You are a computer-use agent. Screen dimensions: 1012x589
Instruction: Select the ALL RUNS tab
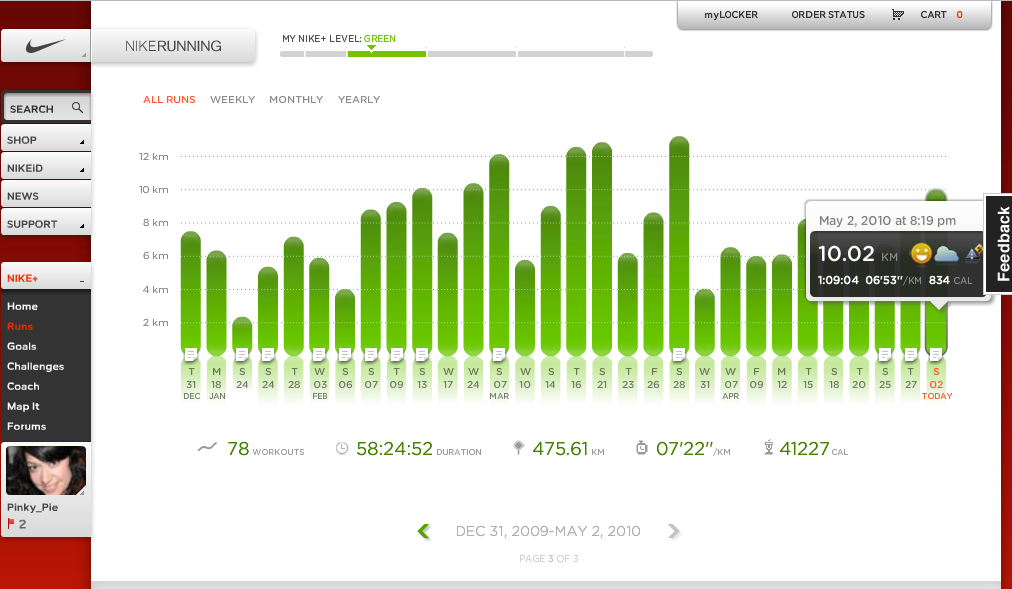tap(169, 99)
